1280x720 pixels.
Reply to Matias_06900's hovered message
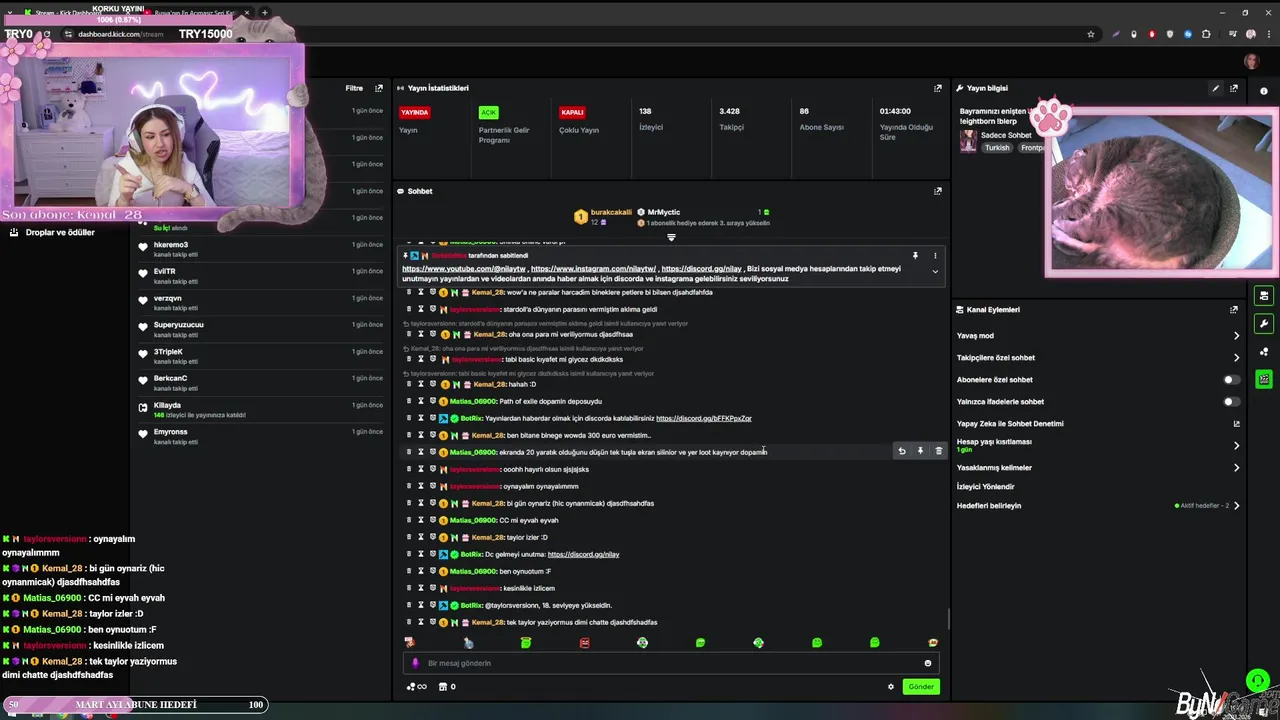pyautogui.click(x=902, y=451)
